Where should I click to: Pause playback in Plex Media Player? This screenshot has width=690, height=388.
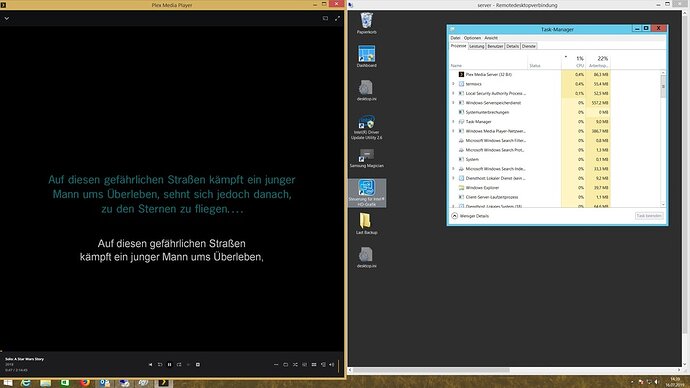(169, 365)
